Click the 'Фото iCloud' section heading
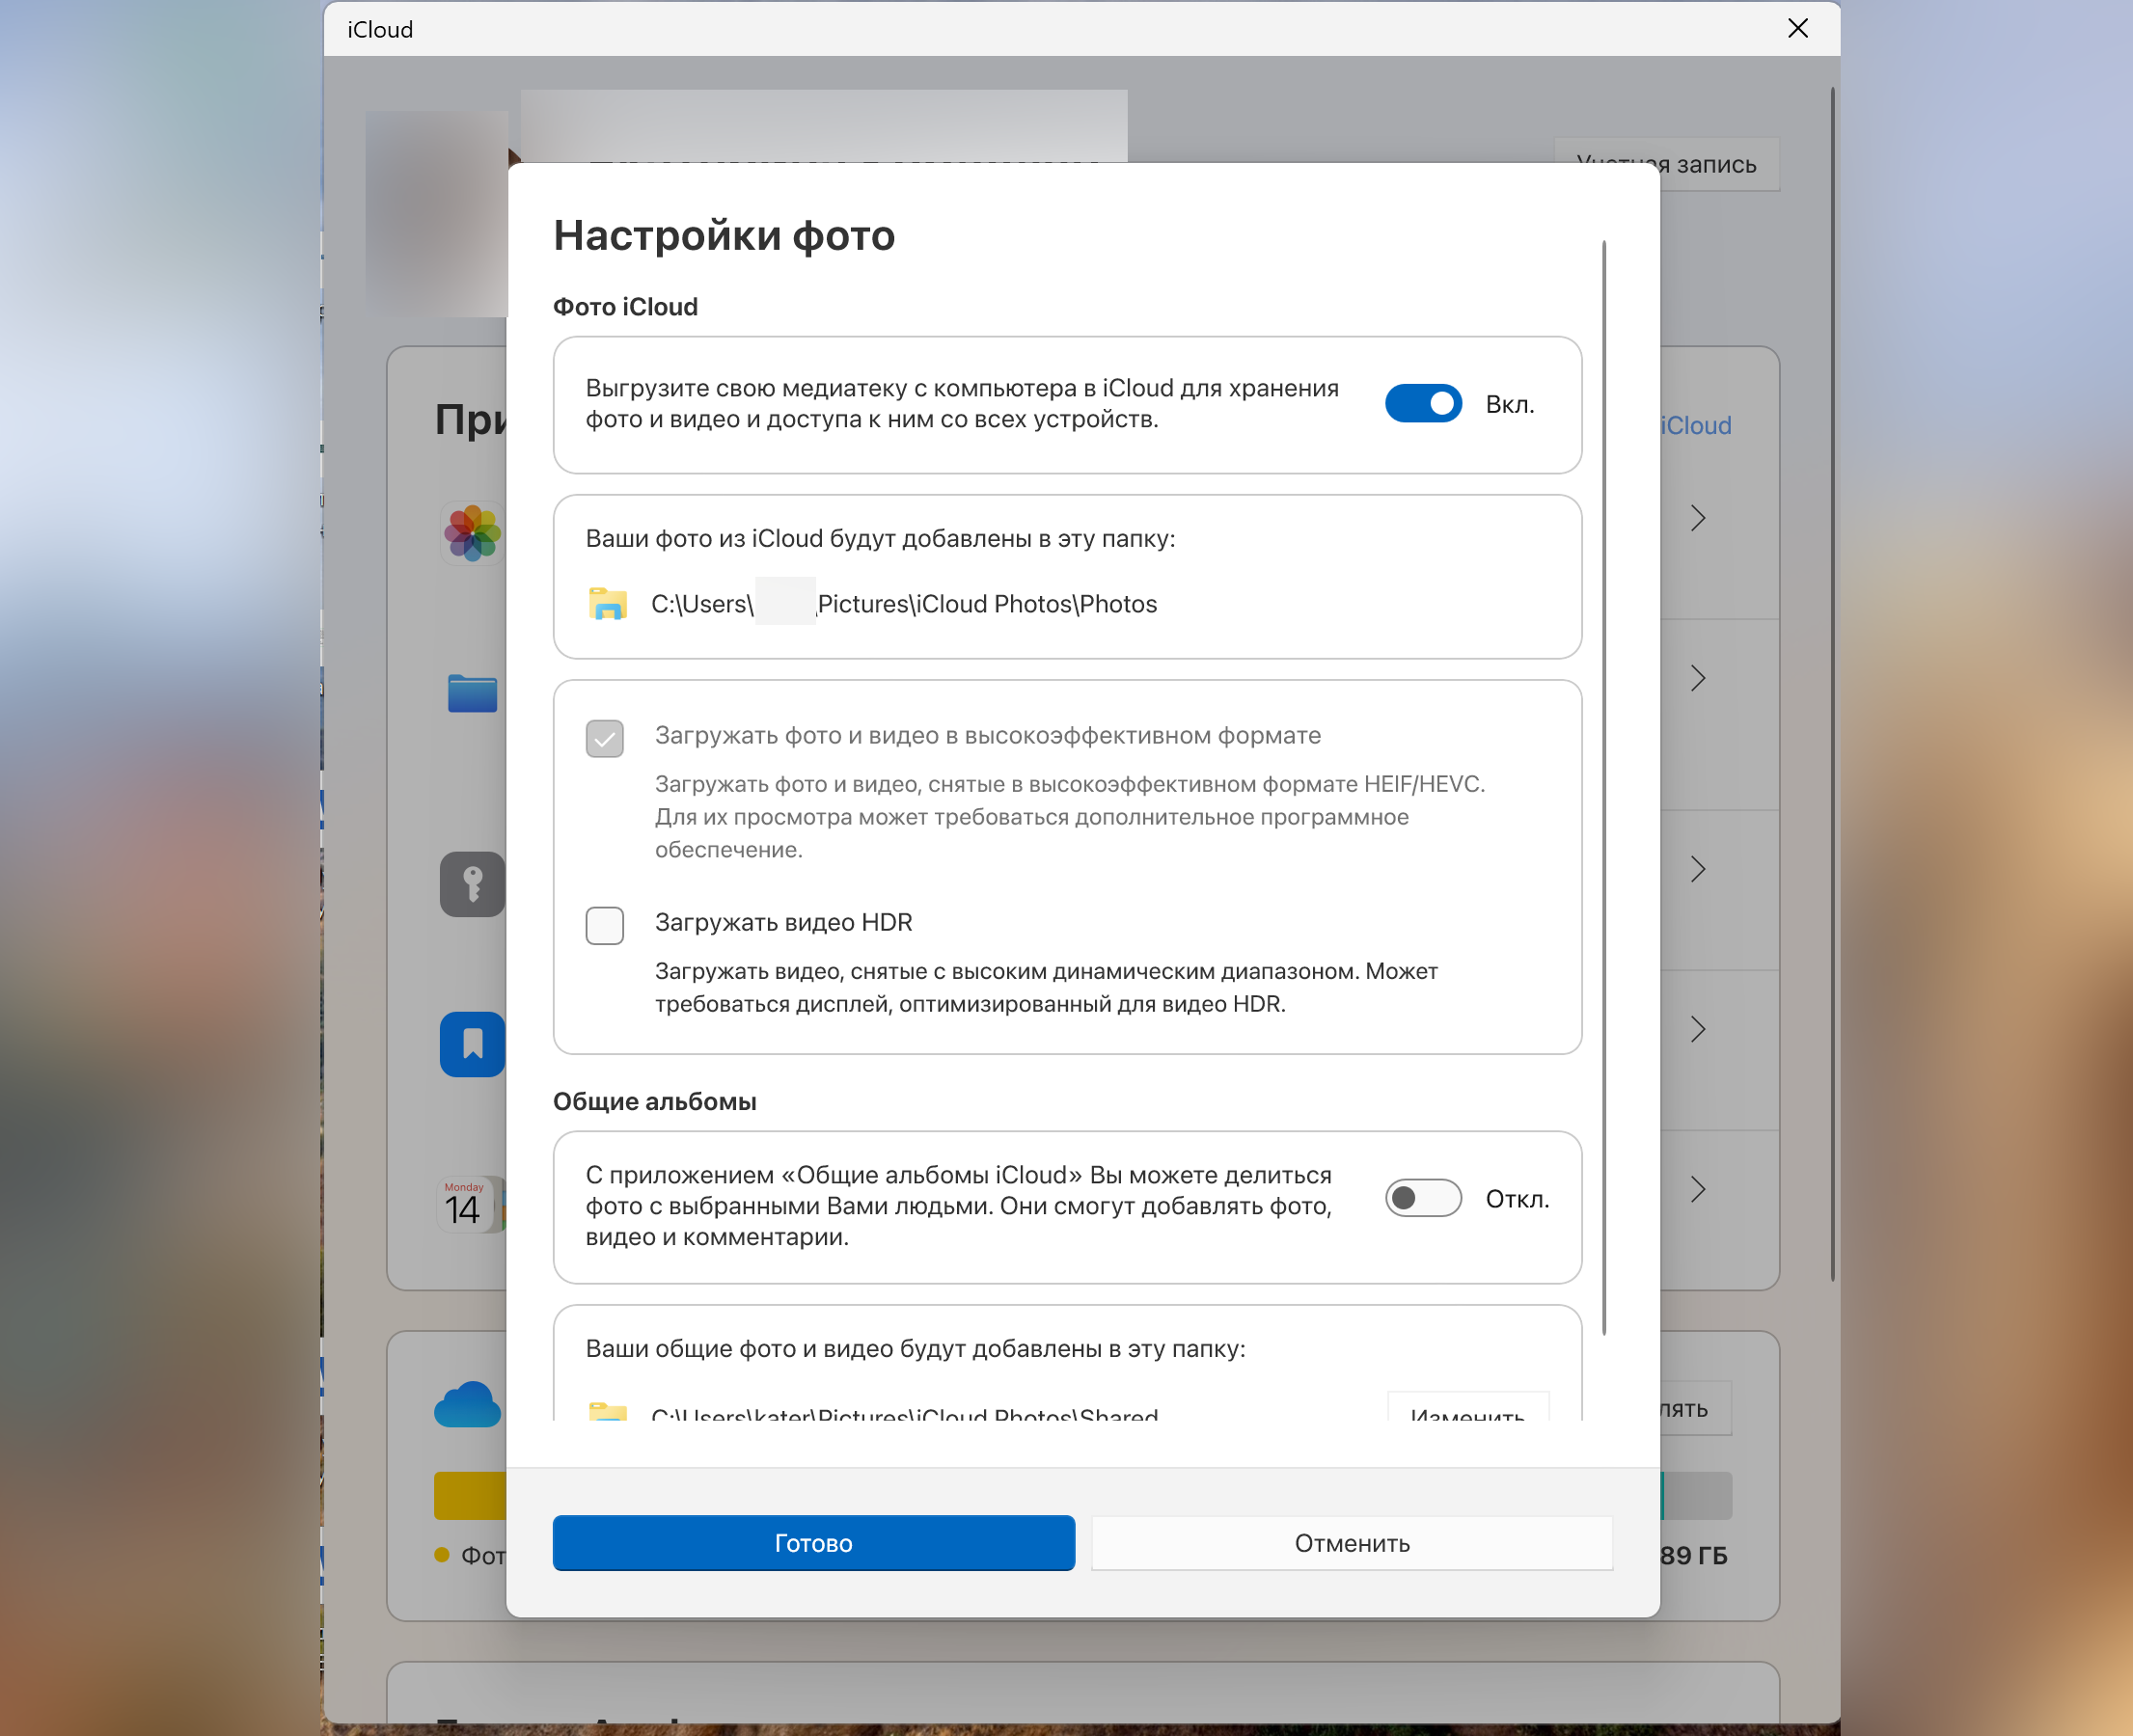 coord(626,307)
